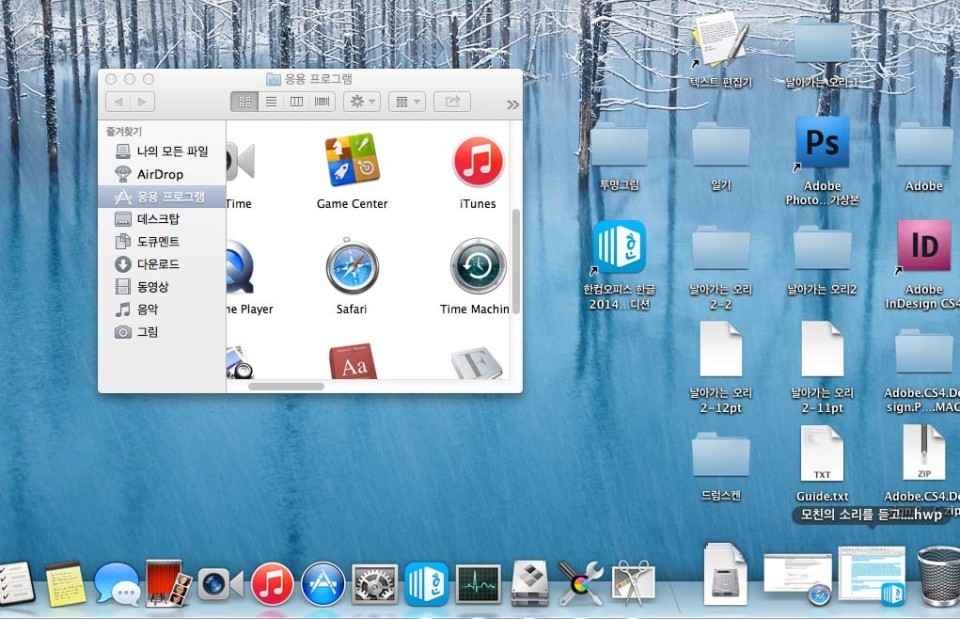Open the Game Center app icon
This screenshot has width=960, height=619.
tap(351, 161)
